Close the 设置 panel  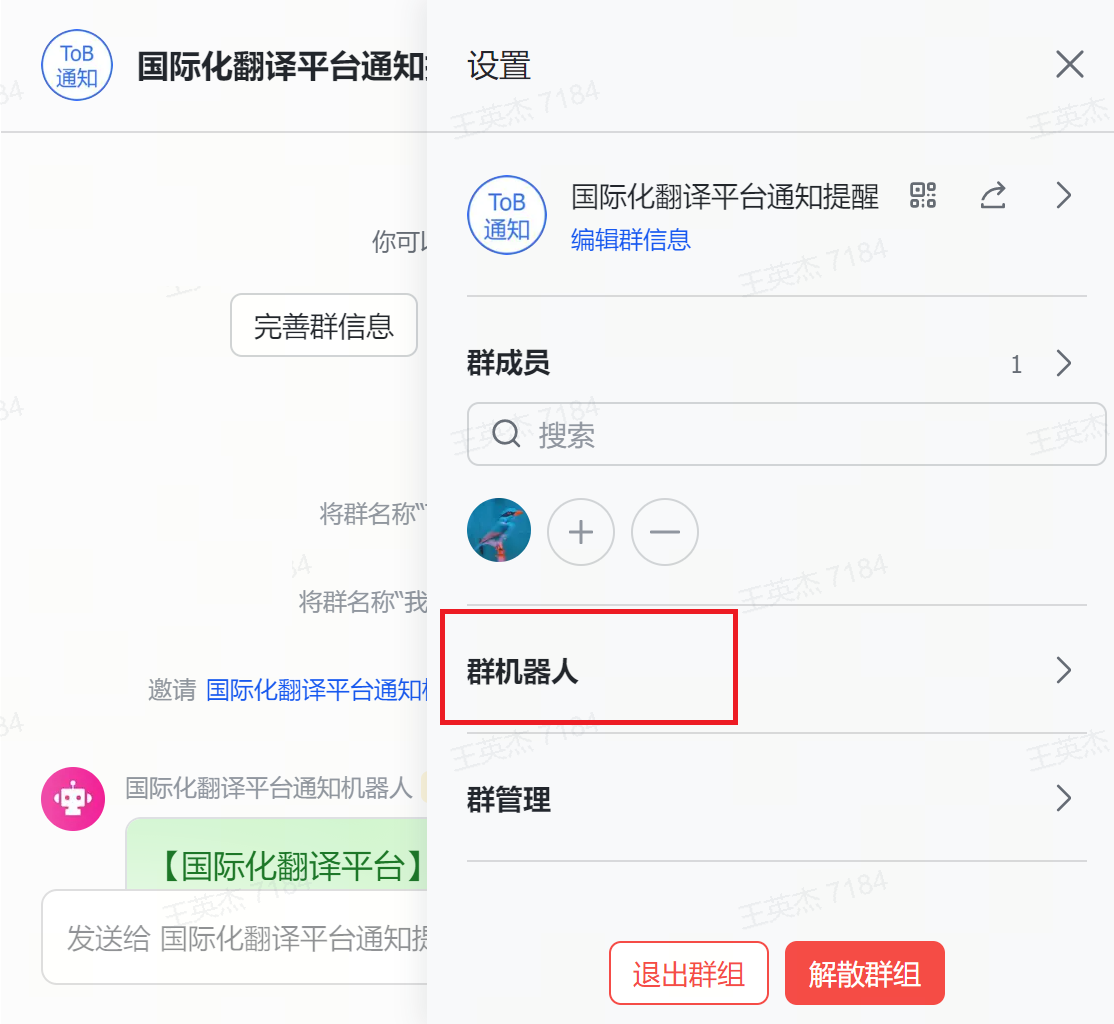1069,66
